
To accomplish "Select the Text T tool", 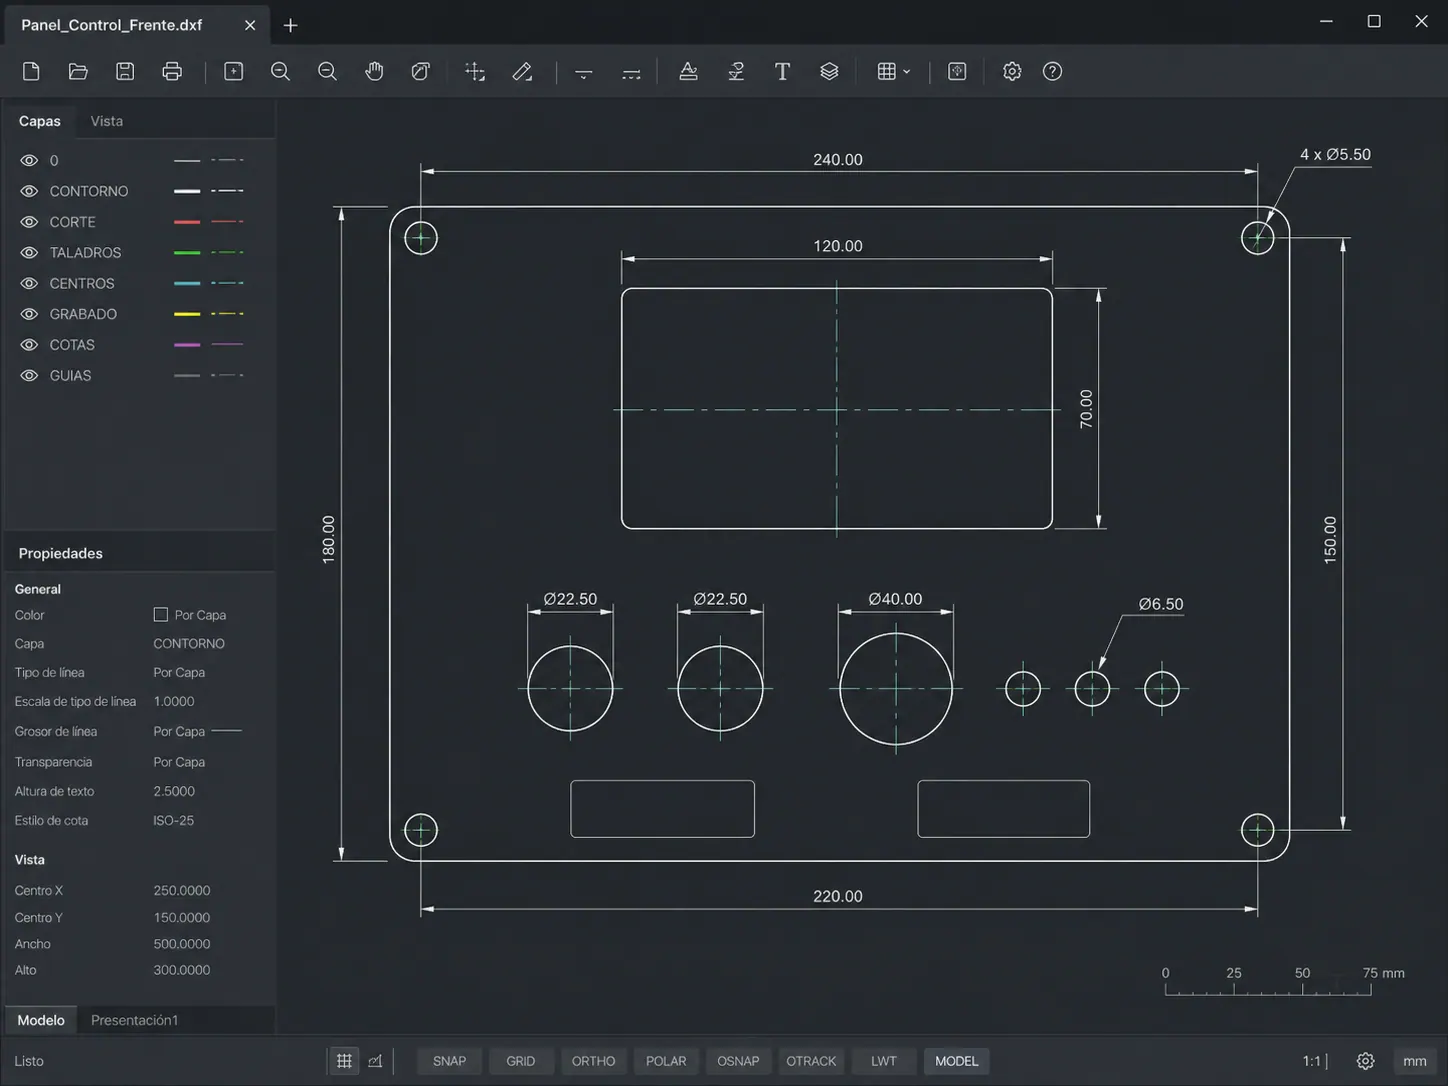I will [x=782, y=71].
